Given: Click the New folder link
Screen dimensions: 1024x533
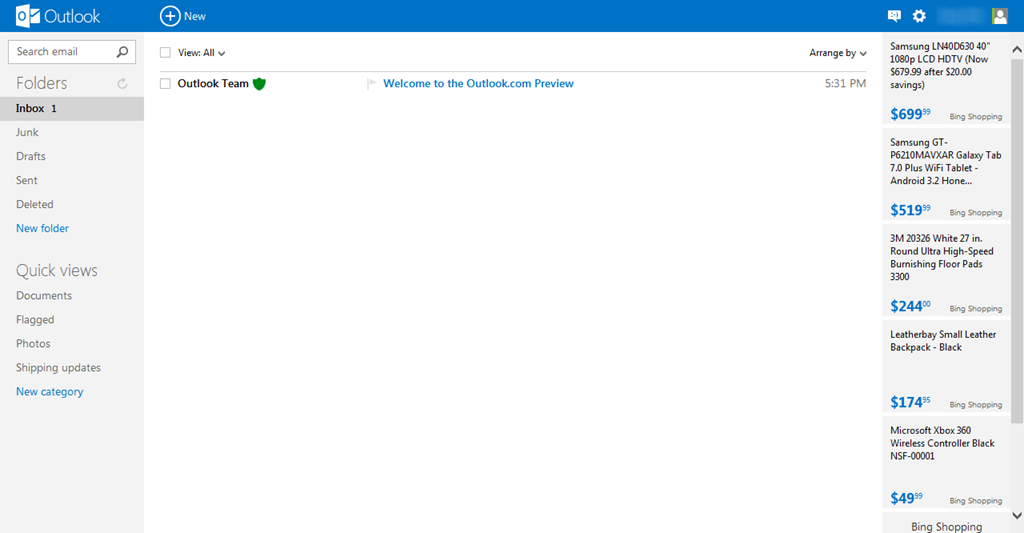Looking at the screenshot, I should click(42, 228).
